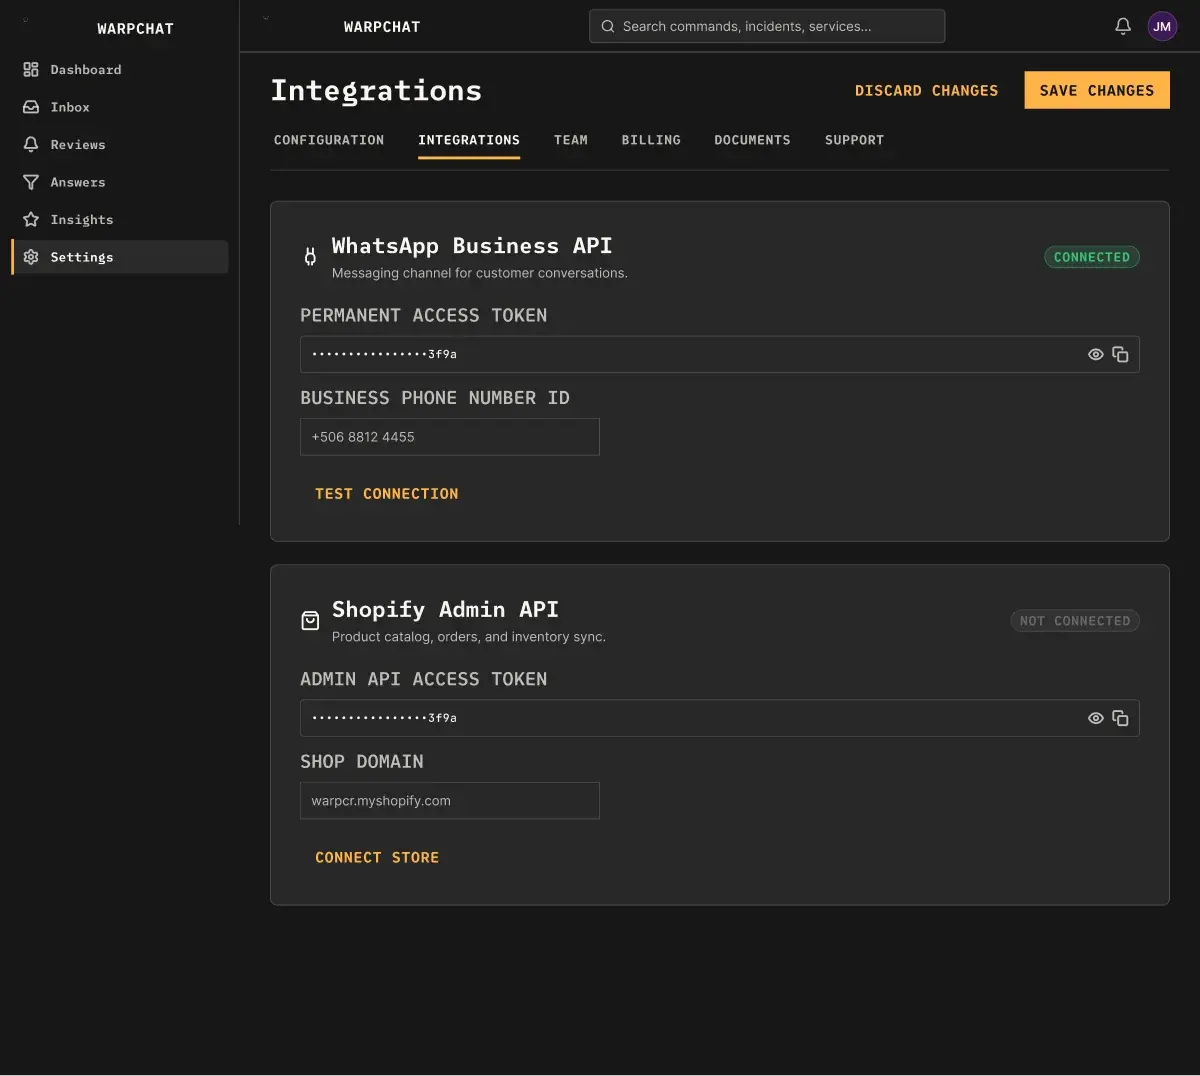Select Settings in the sidebar
This screenshot has height=1076, width=1200.
tap(120, 257)
